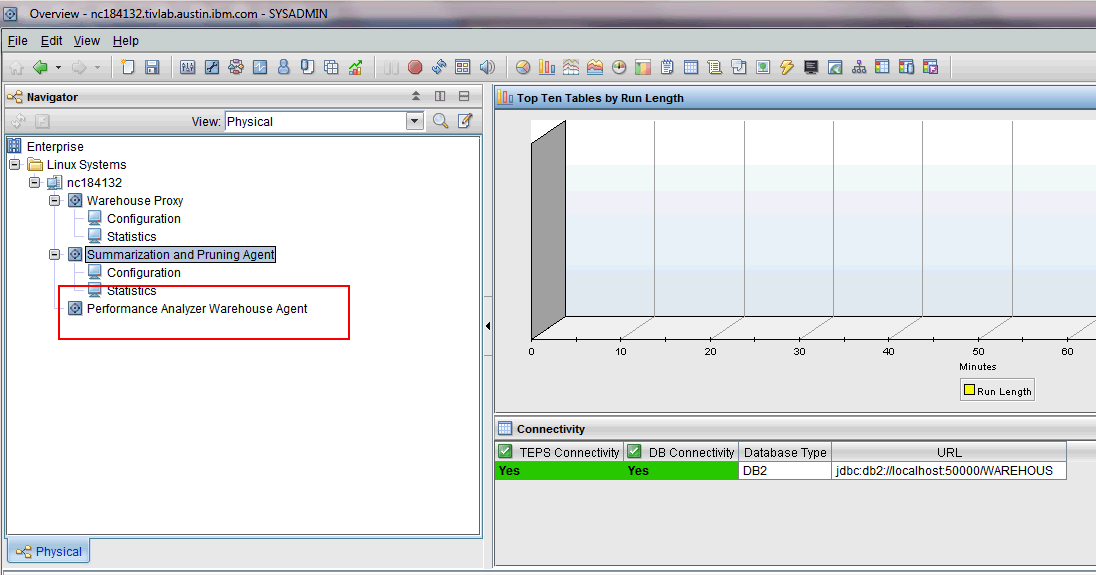Collapse the nc184132 tree node
Viewport: 1096px width, 575px height.
click(34, 182)
